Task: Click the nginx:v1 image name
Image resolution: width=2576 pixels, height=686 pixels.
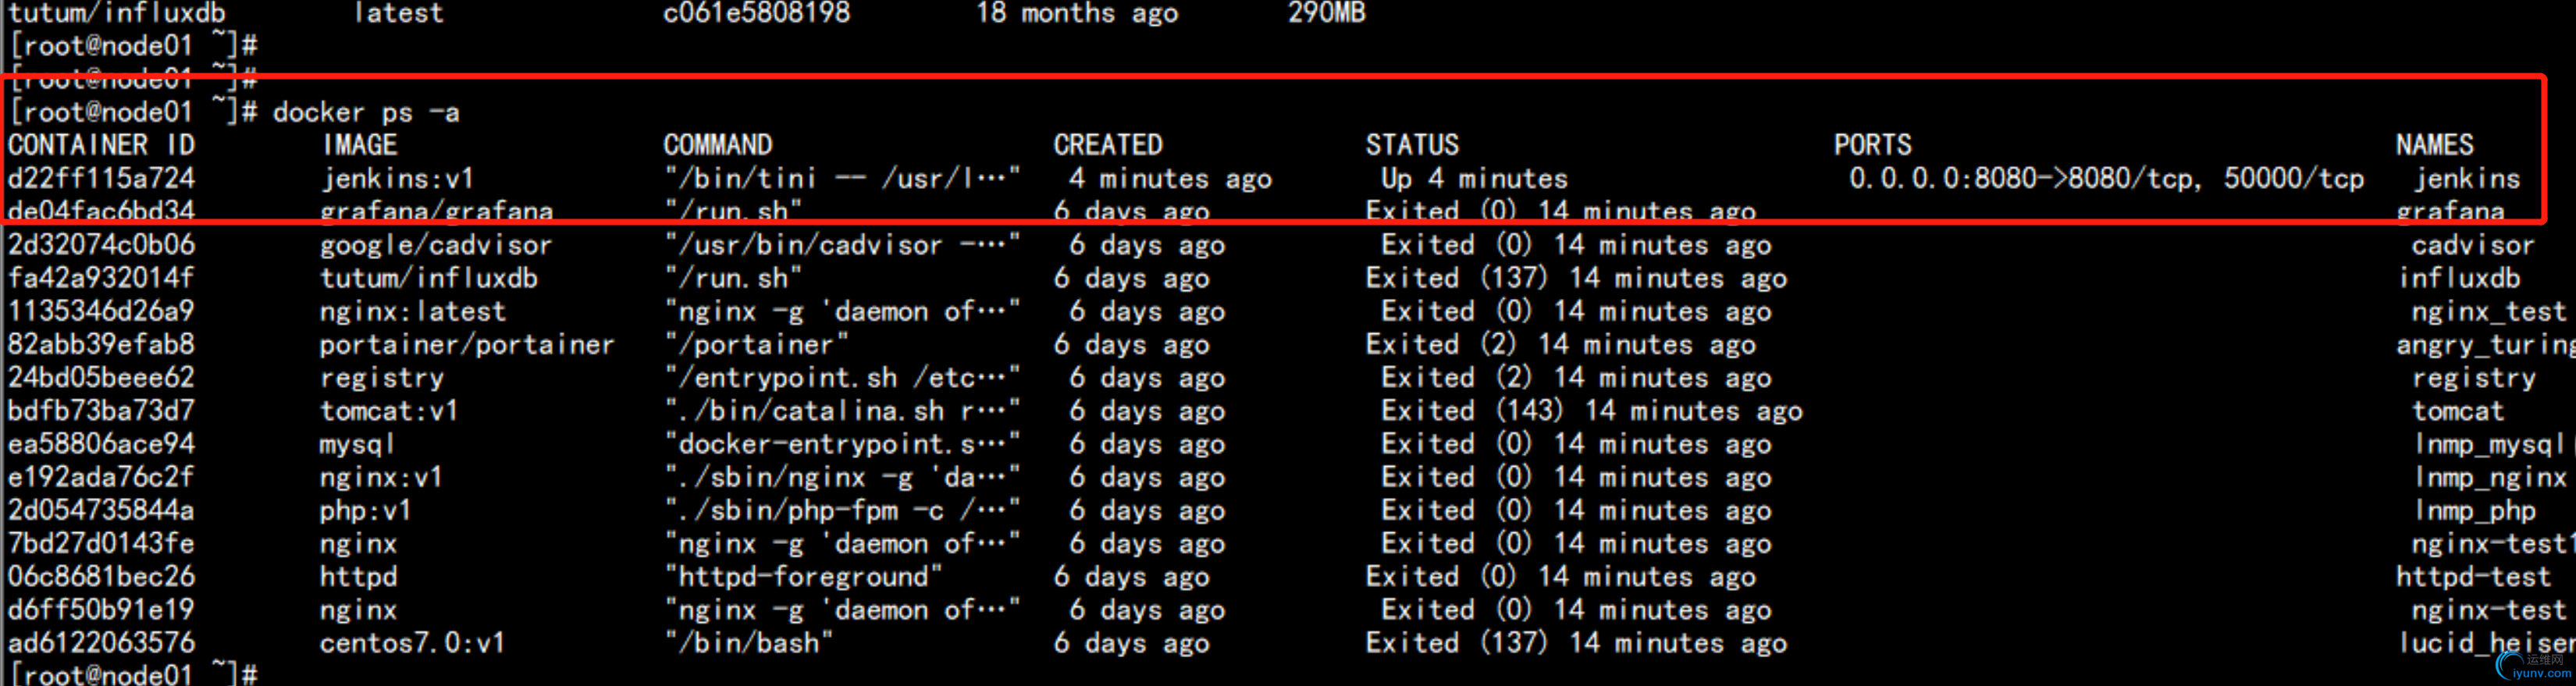Action: click(381, 477)
